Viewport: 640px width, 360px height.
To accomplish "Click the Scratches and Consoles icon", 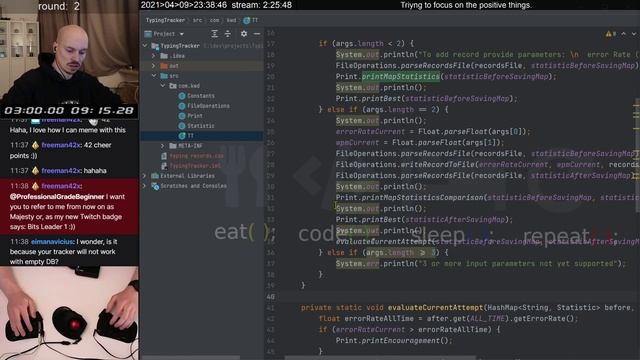I will coord(155,186).
